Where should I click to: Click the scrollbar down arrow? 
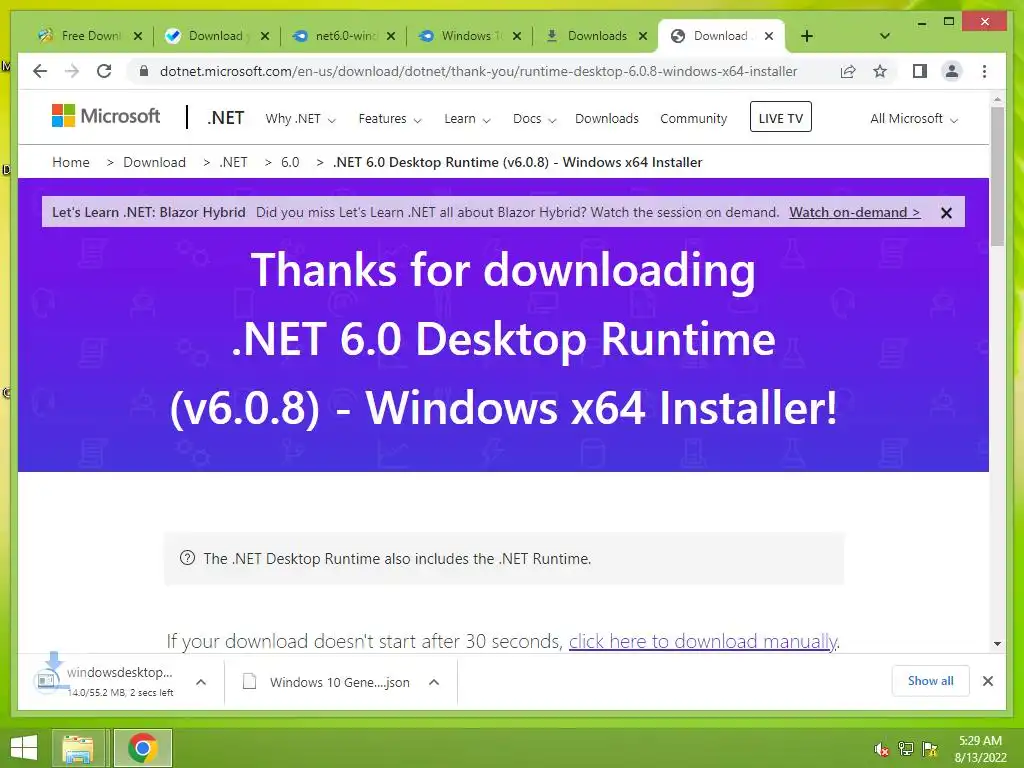pyautogui.click(x=997, y=644)
